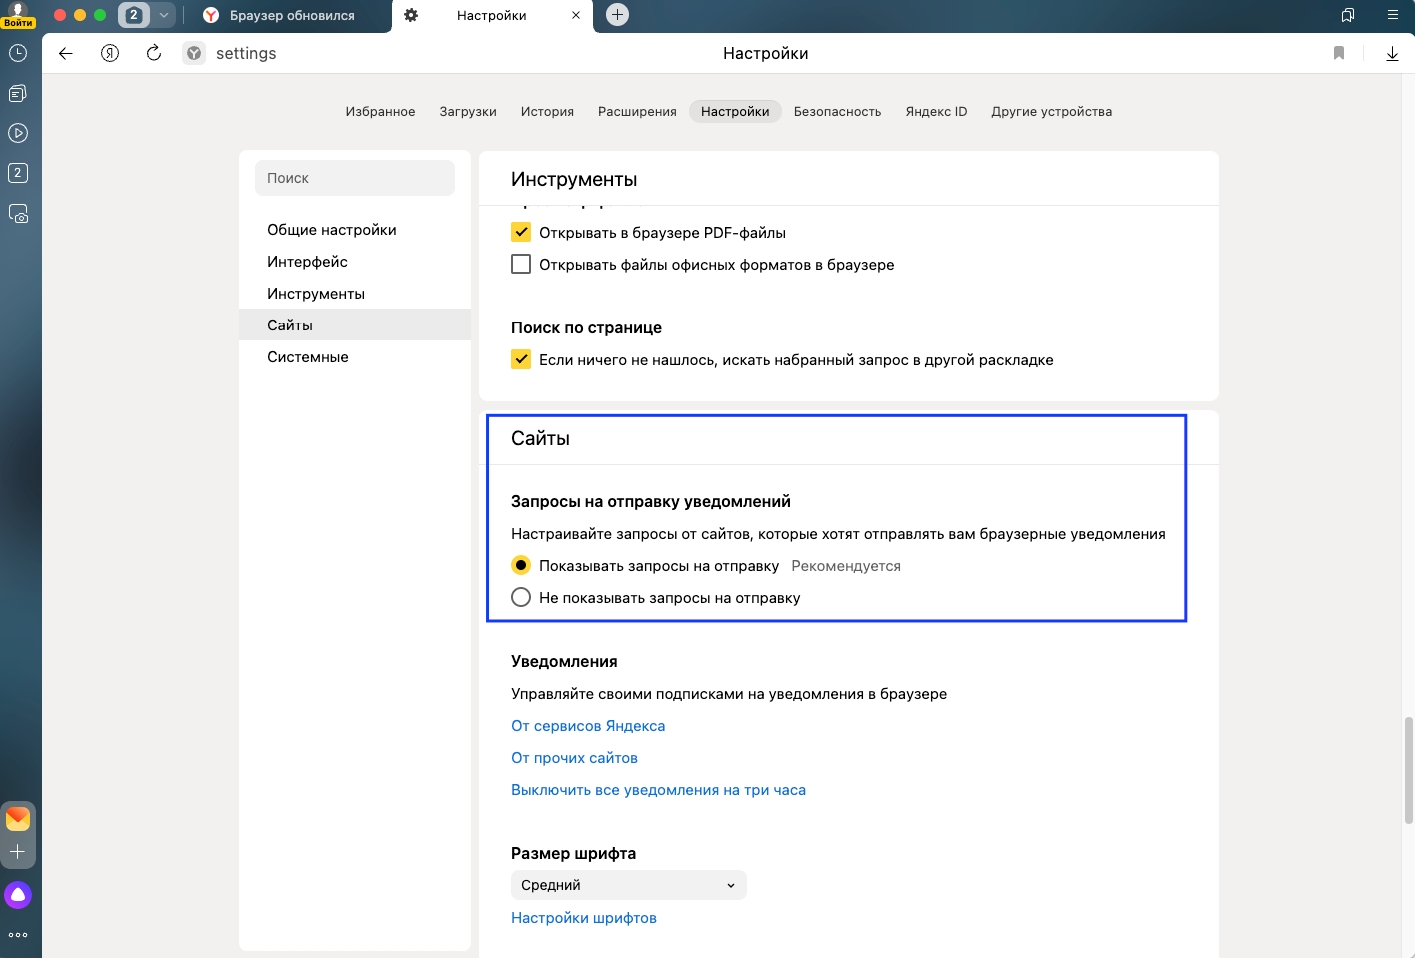The height and width of the screenshot is (958, 1415).
Task: Open 'От сервисов Яндекса' notifications link
Action: (x=588, y=726)
